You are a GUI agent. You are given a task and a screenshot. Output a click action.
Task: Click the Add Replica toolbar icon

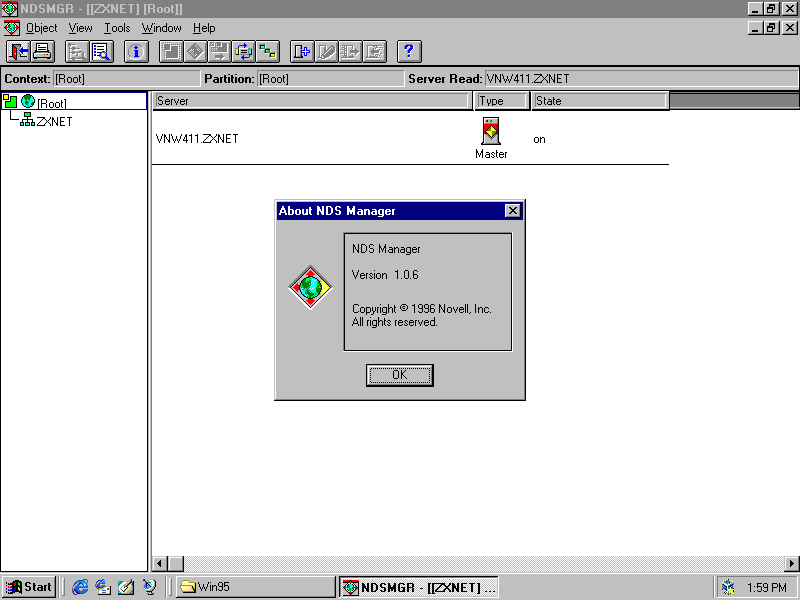pyautogui.click(x=302, y=52)
